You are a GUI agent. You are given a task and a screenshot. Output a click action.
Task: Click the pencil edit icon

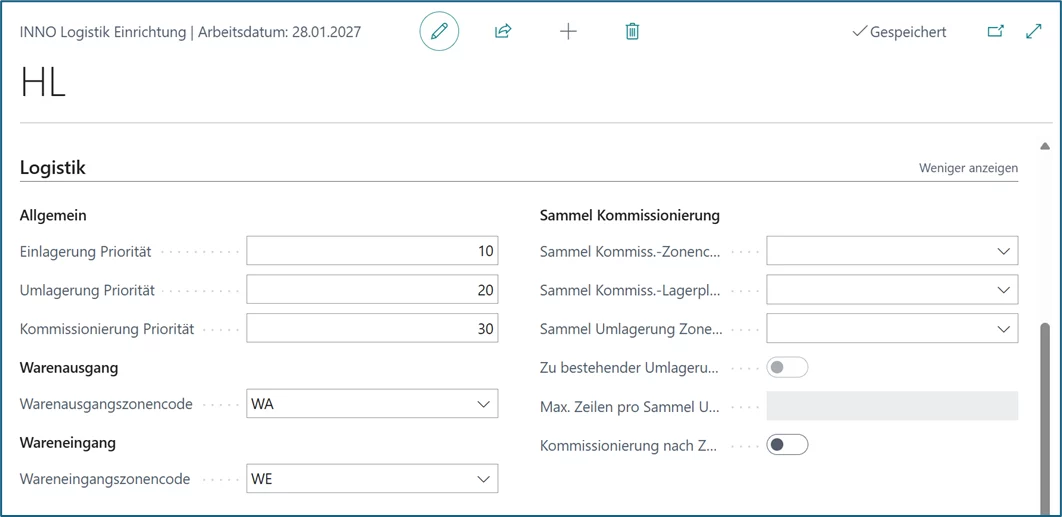point(439,32)
